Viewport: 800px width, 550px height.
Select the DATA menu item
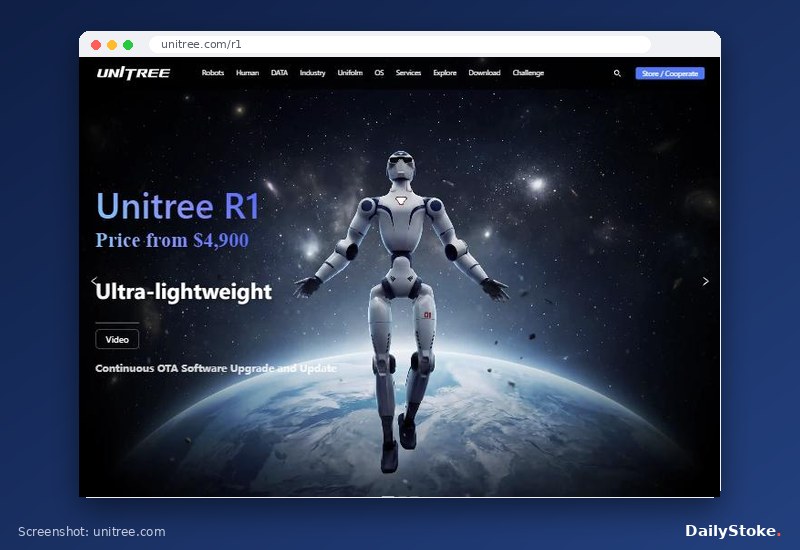pyautogui.click(x=279, y=73)
